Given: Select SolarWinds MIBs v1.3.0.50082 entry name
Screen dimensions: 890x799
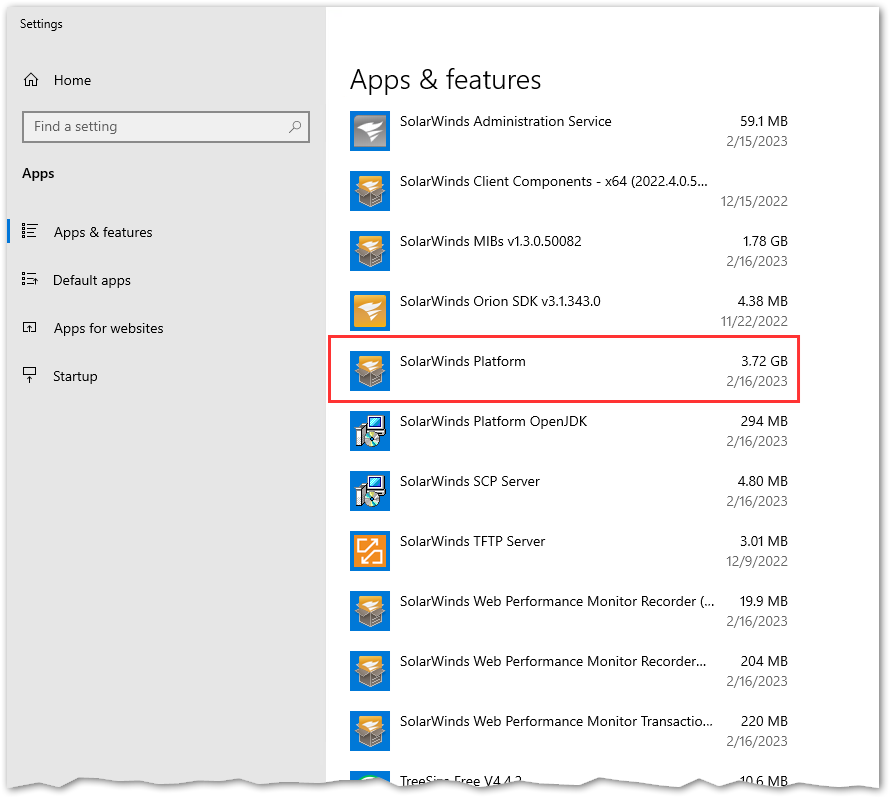Looking at the screenshot, I should (490, 241).
